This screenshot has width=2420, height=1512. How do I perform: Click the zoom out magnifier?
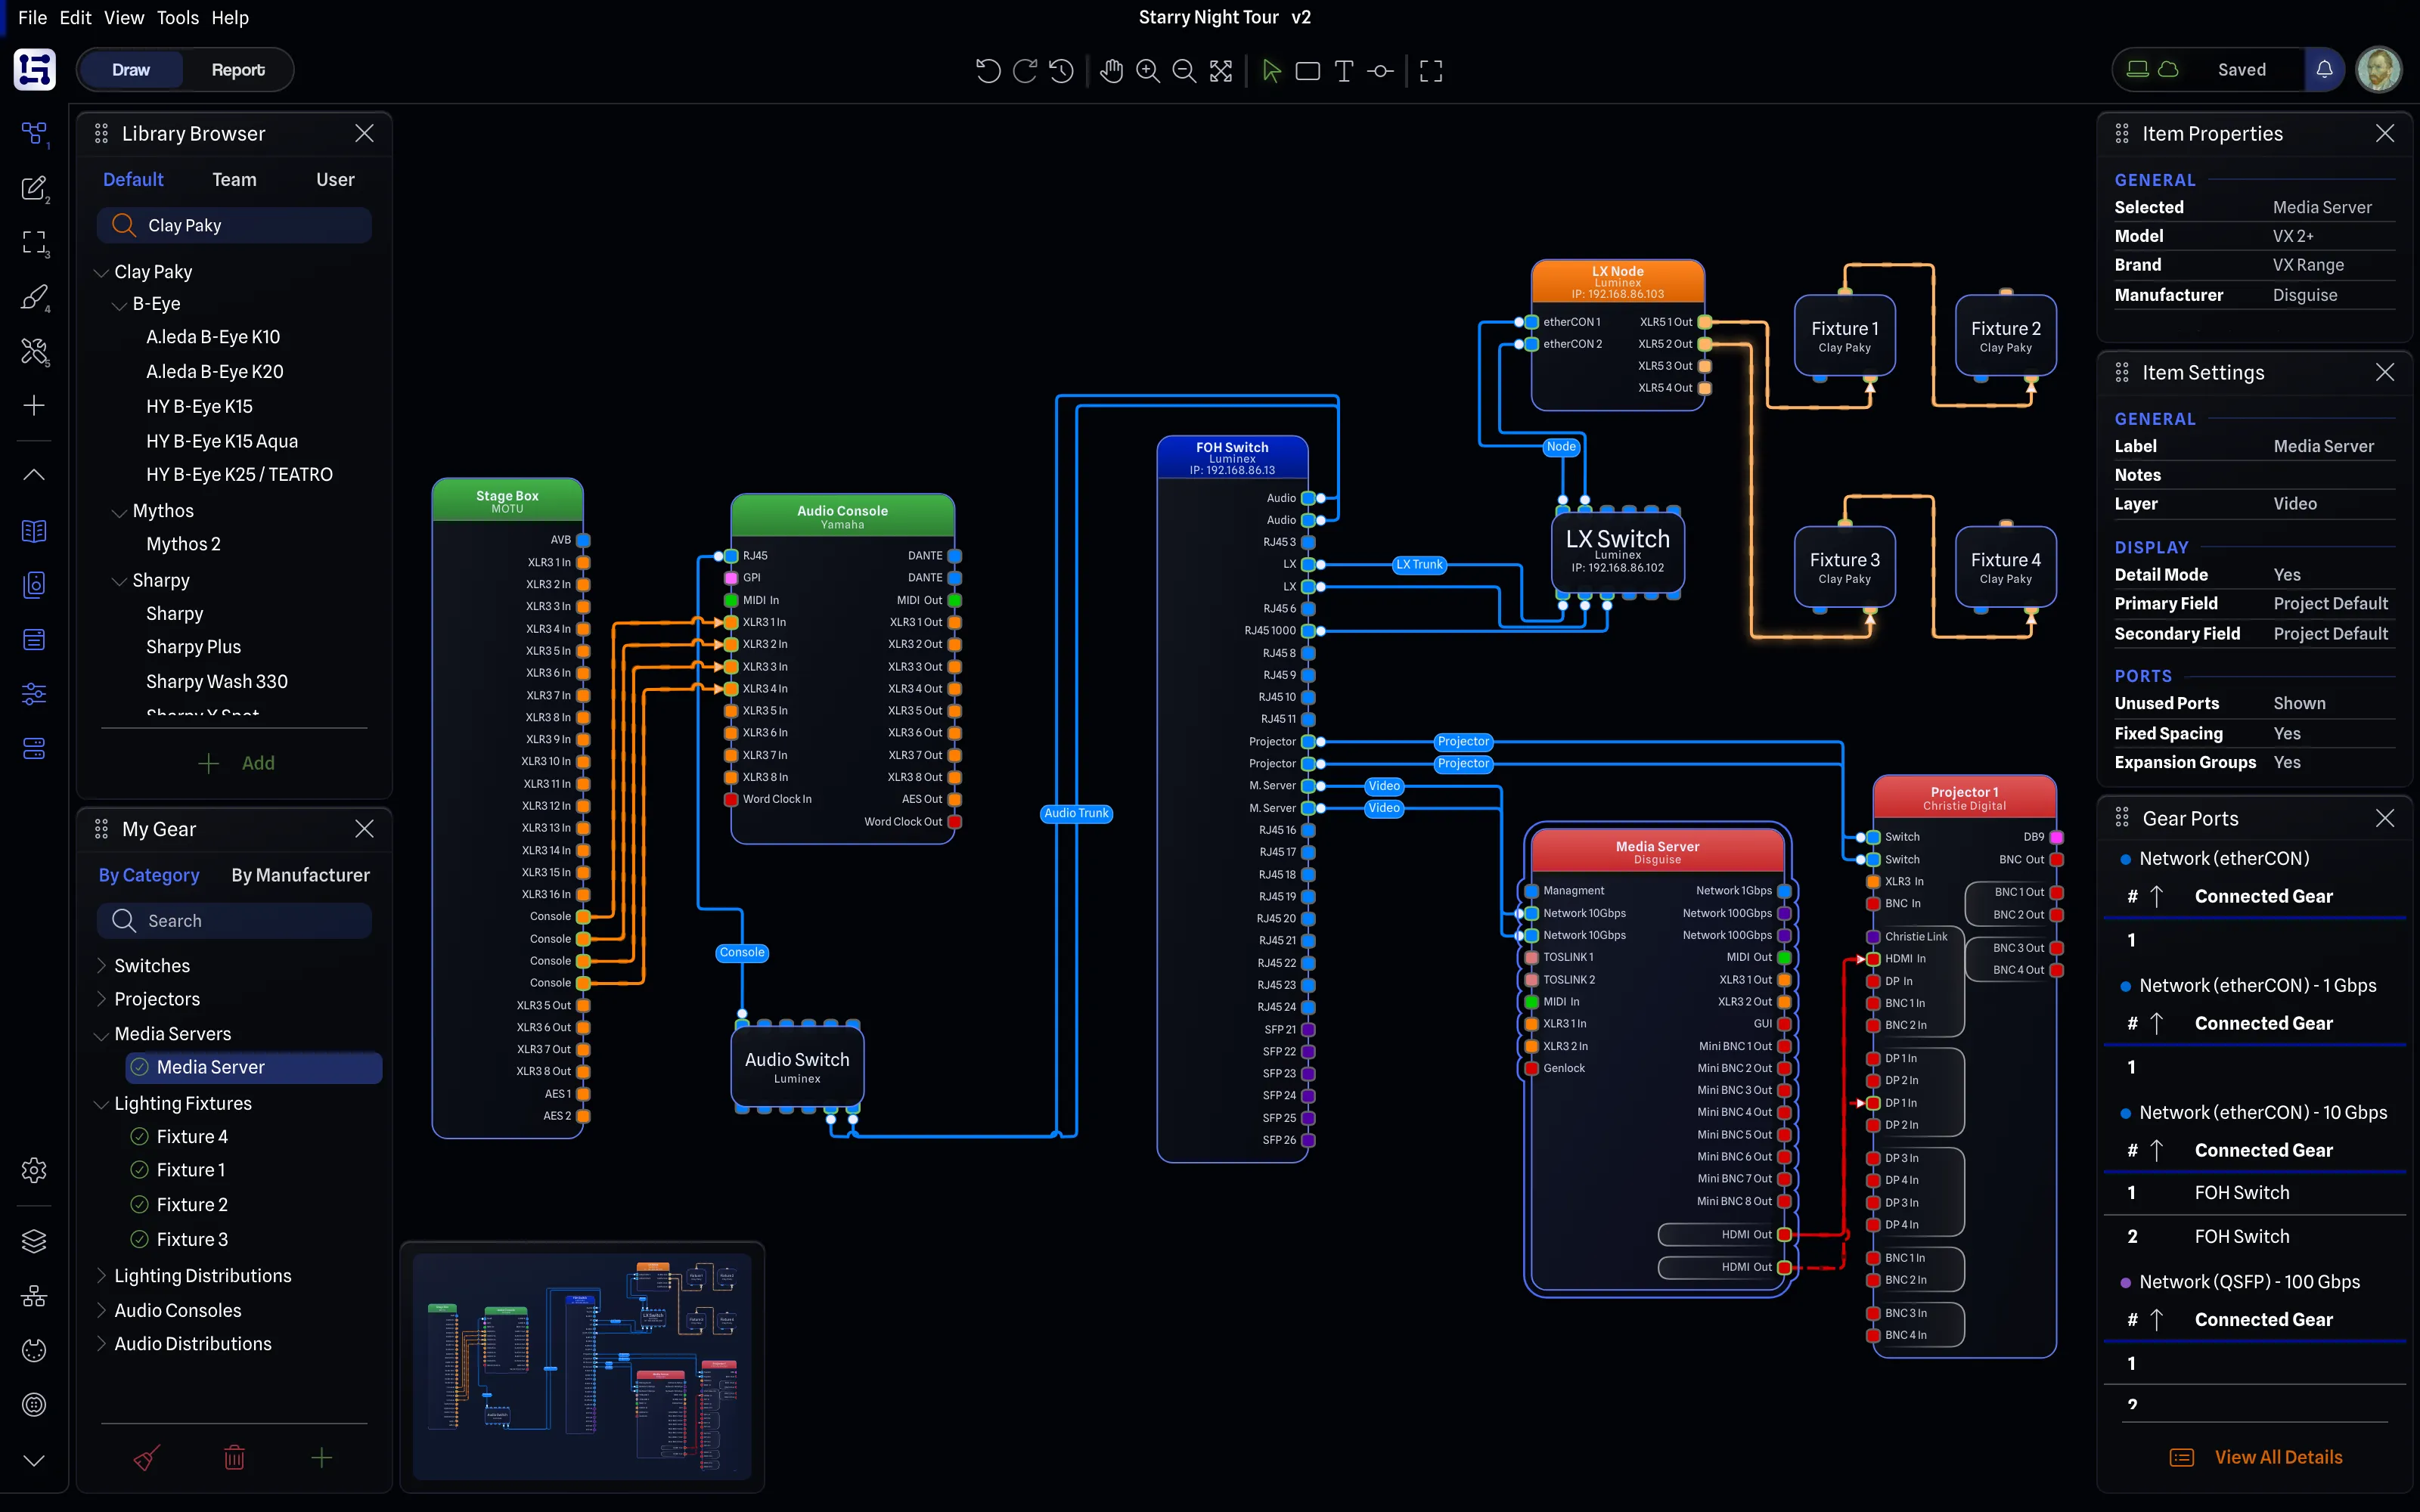(1184, 70)
